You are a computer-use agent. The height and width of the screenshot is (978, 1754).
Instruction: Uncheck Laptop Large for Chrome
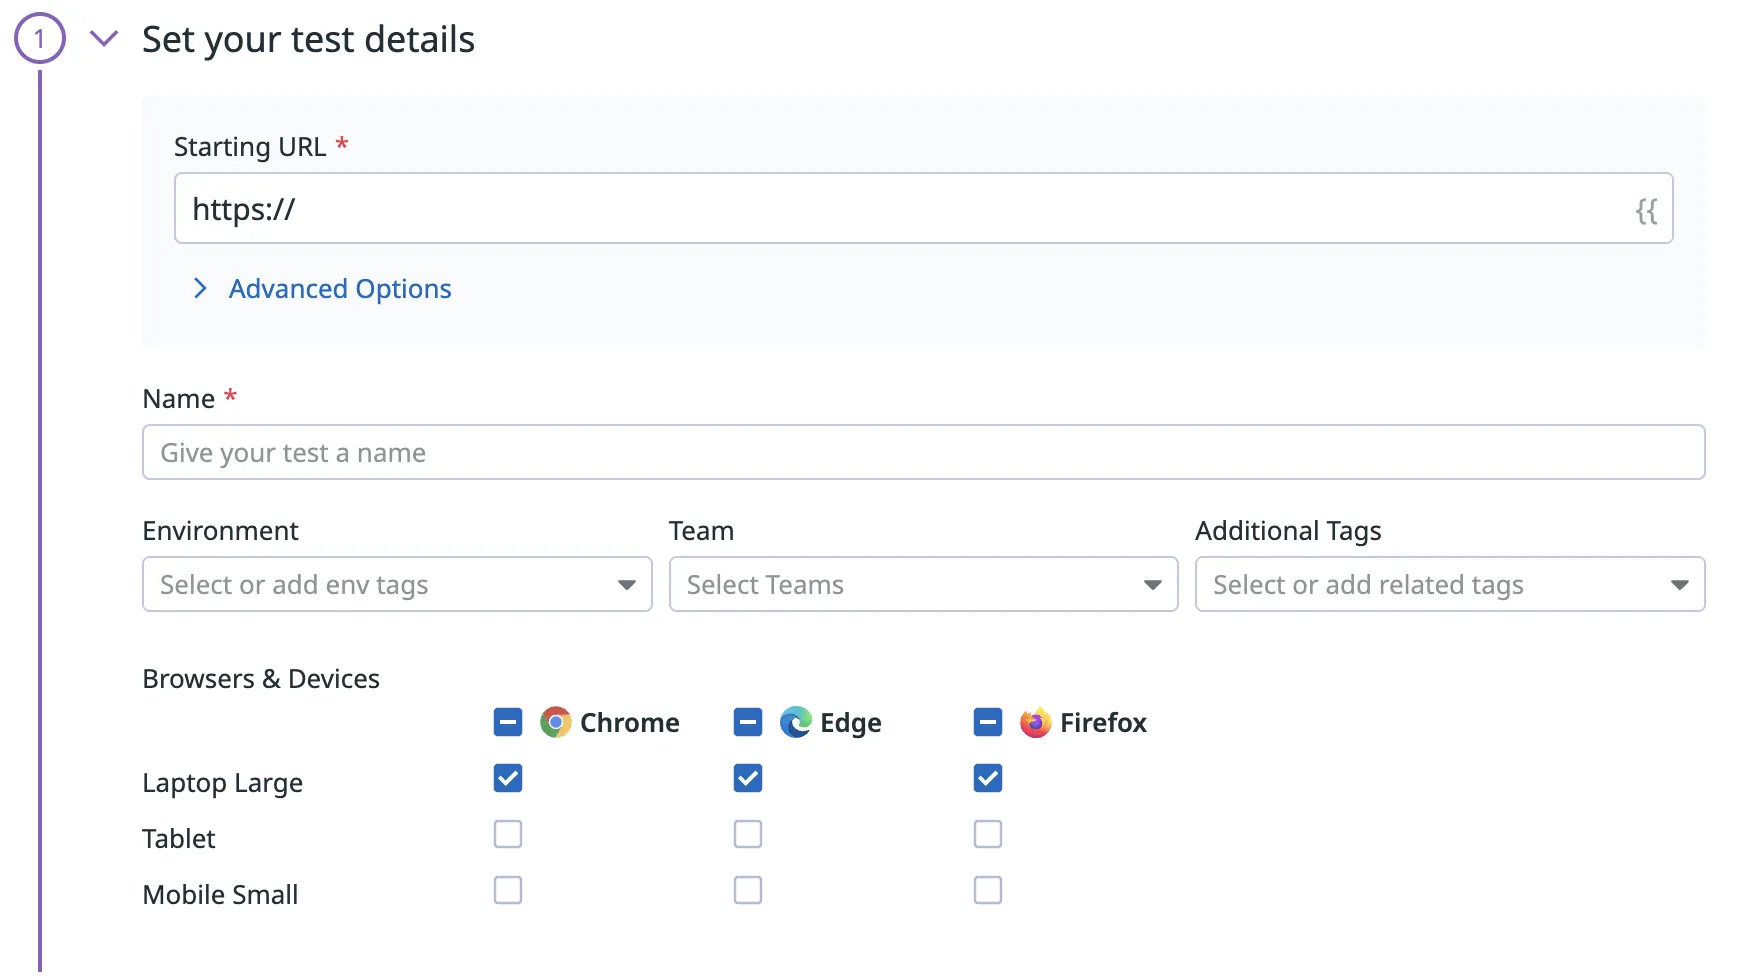[x=508, y=778]
